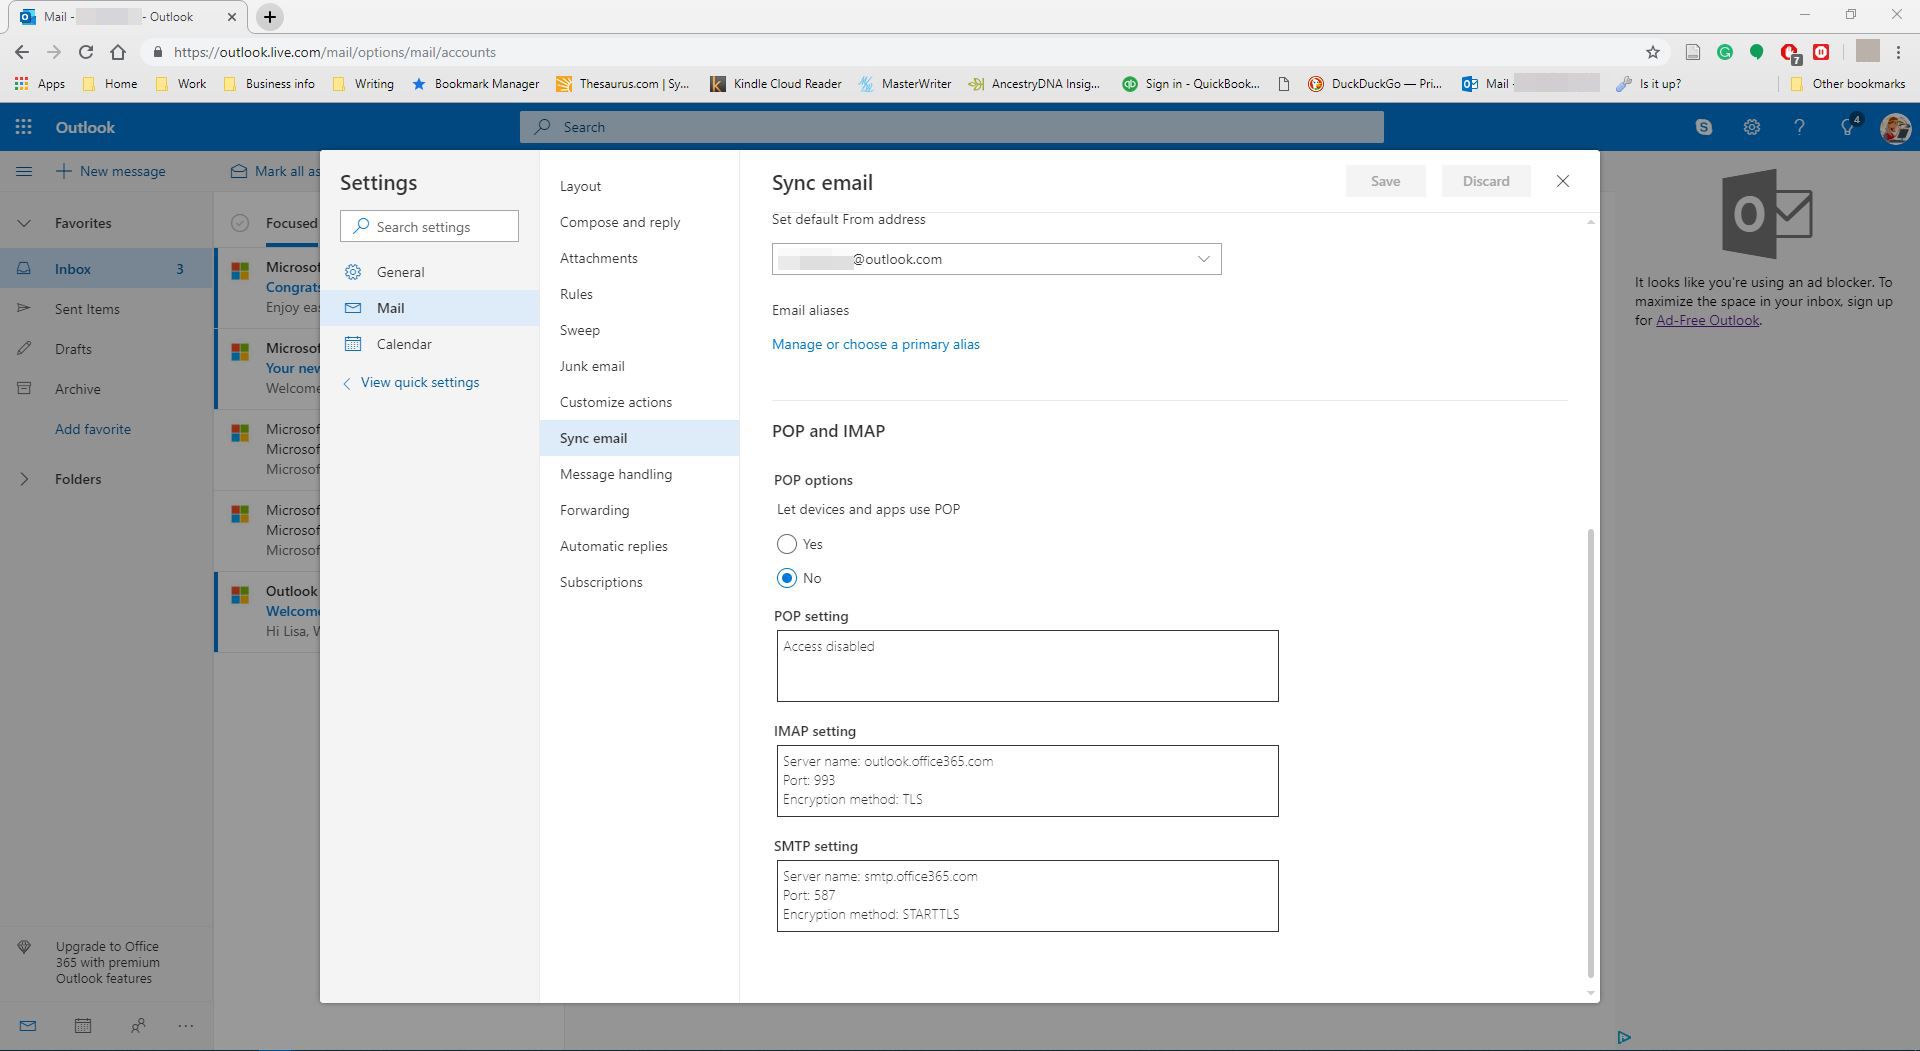
Task: Open Compose and reply settings
Action: pyautogui.click(x=639, y=222)
